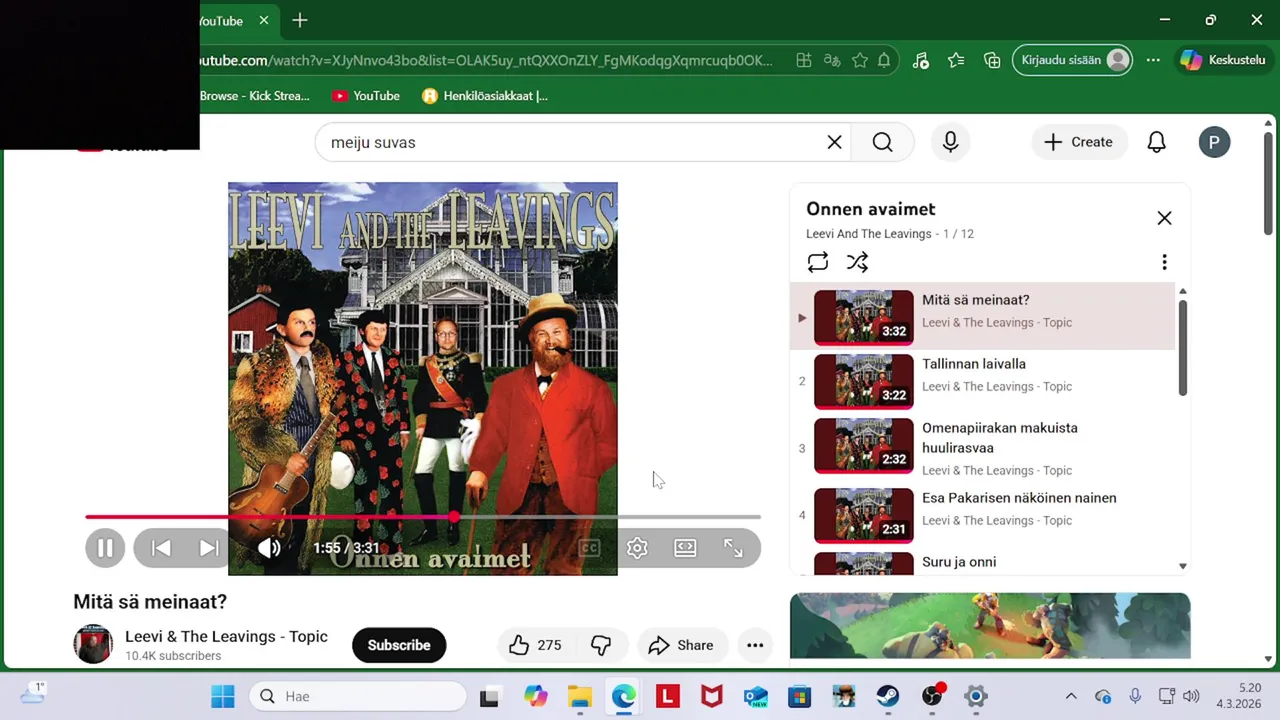The image size is (1280, 720).
Task: Open the address bar app available icon
Action: [x=803, y=60]
